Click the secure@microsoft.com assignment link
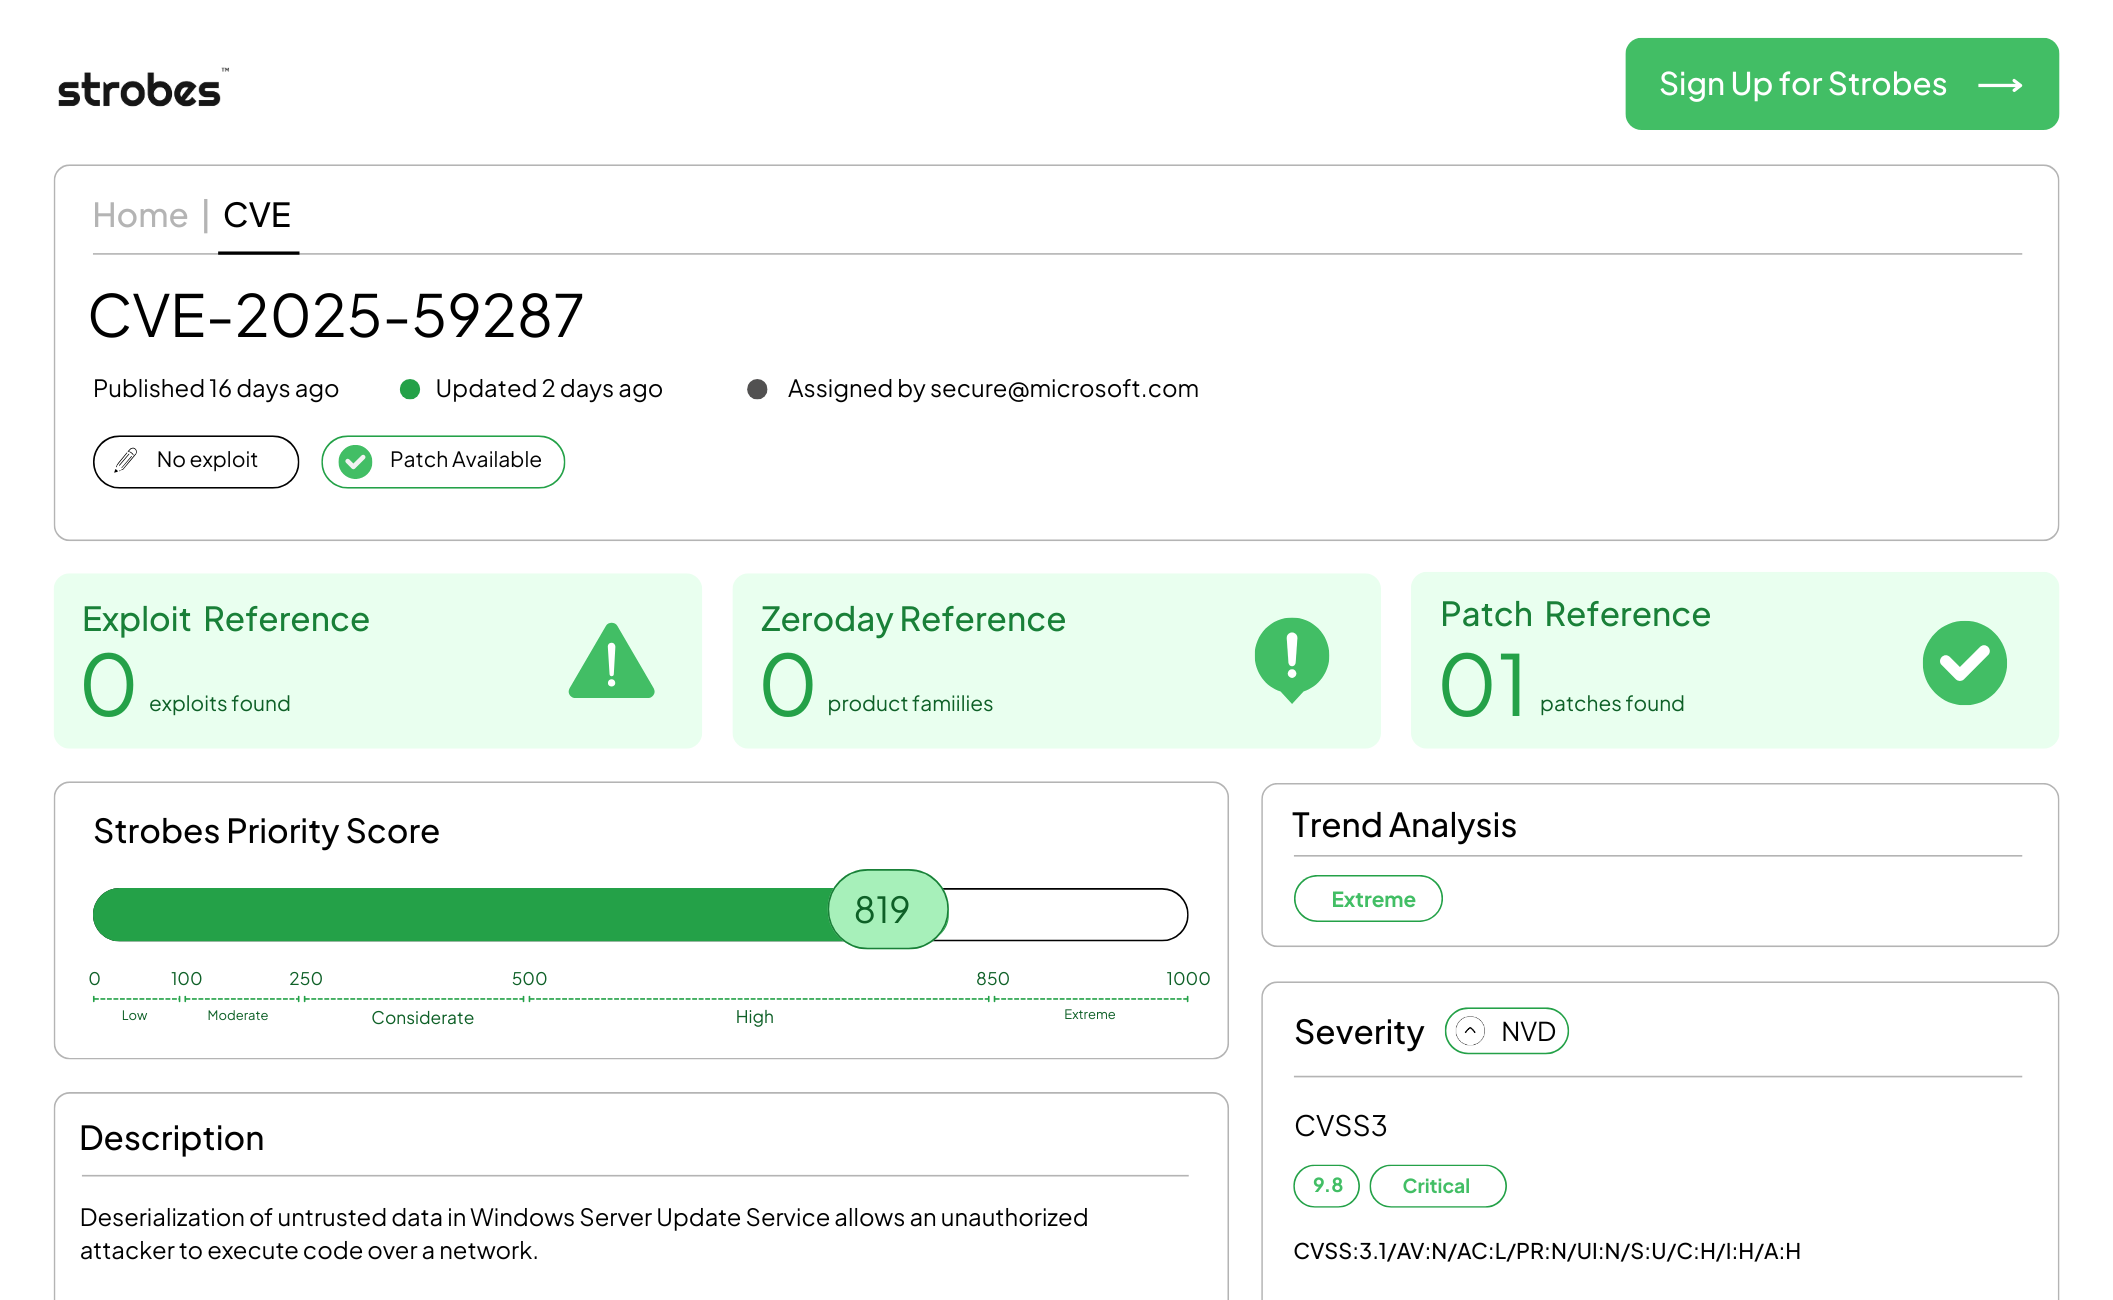Viewport: 2113px width, 1300px height. coord(1064,389)
